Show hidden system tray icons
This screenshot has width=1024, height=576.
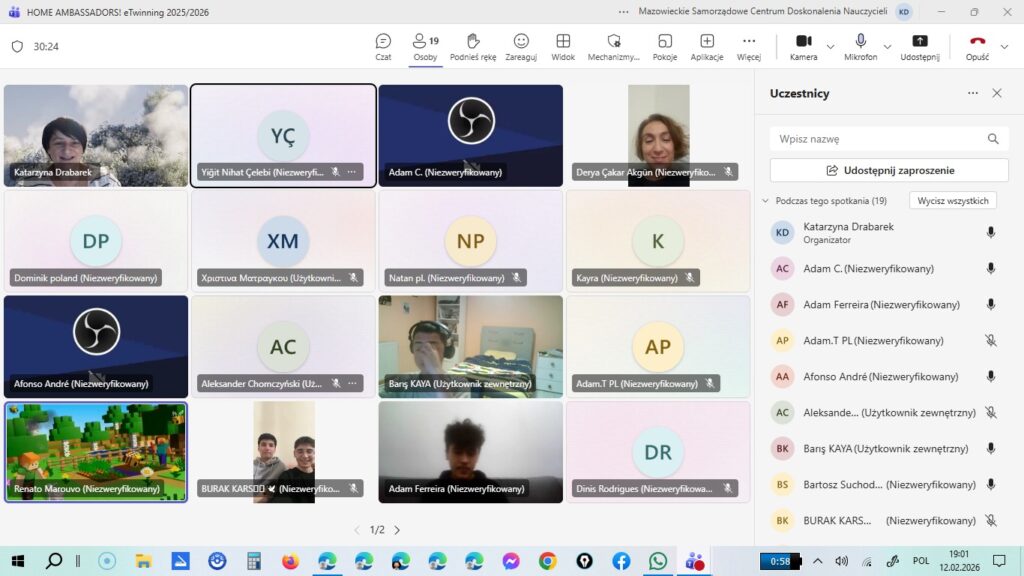pyautogui.click(x=818, y=561)
